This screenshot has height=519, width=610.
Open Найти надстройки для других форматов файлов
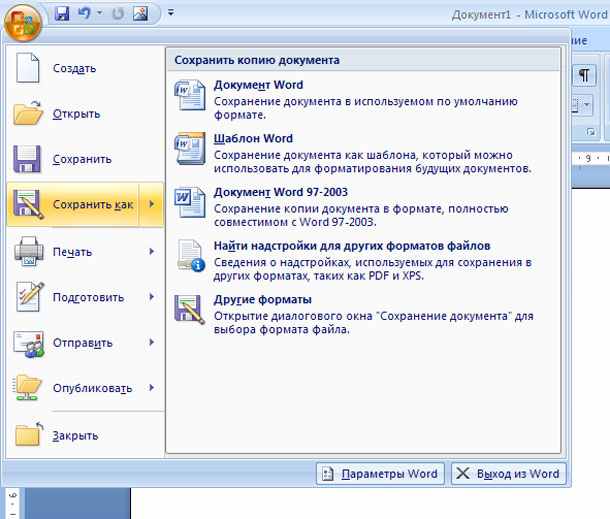pyautogui.click(x=363, y=261)
